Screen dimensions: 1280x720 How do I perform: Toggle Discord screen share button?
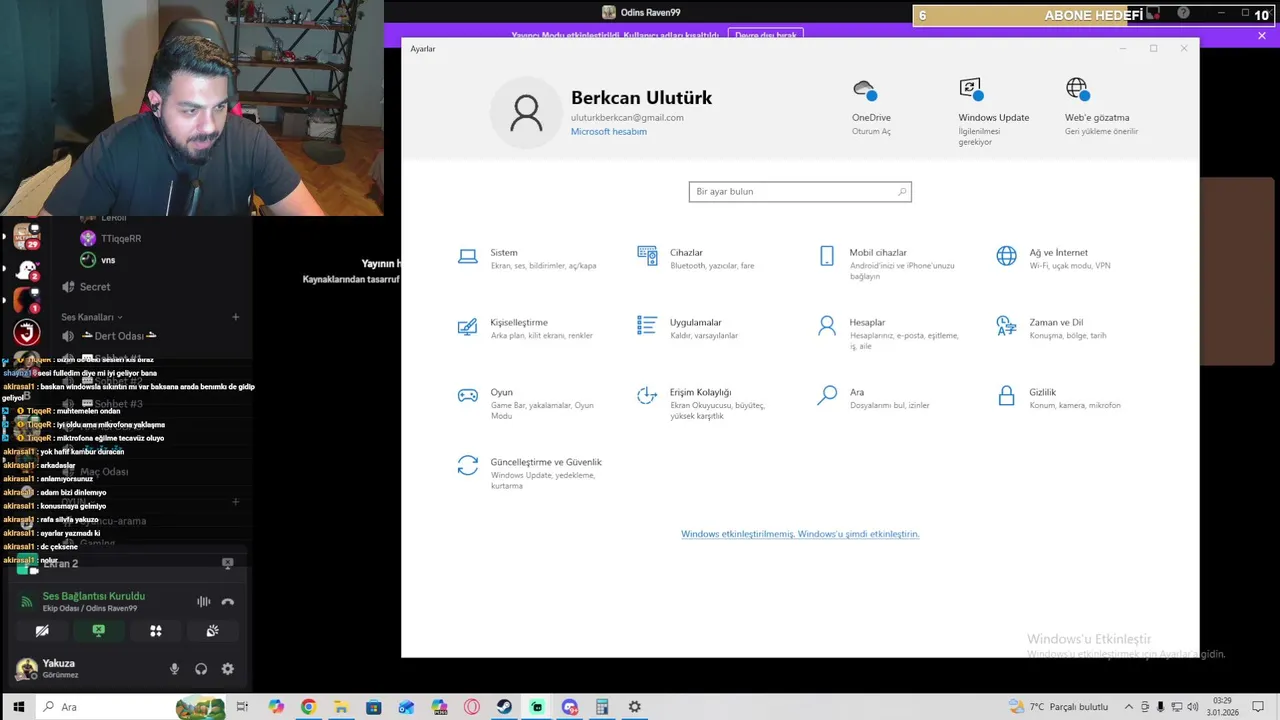[98, 631]
